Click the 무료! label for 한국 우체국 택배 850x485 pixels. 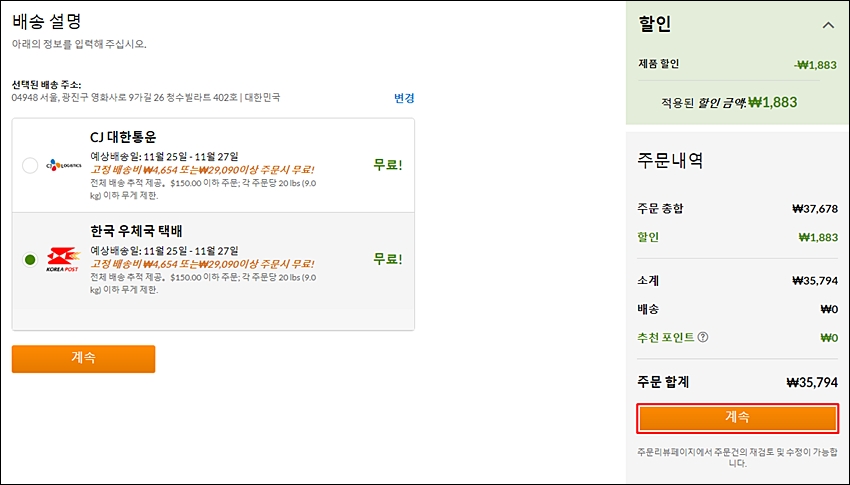pos(388,259)
